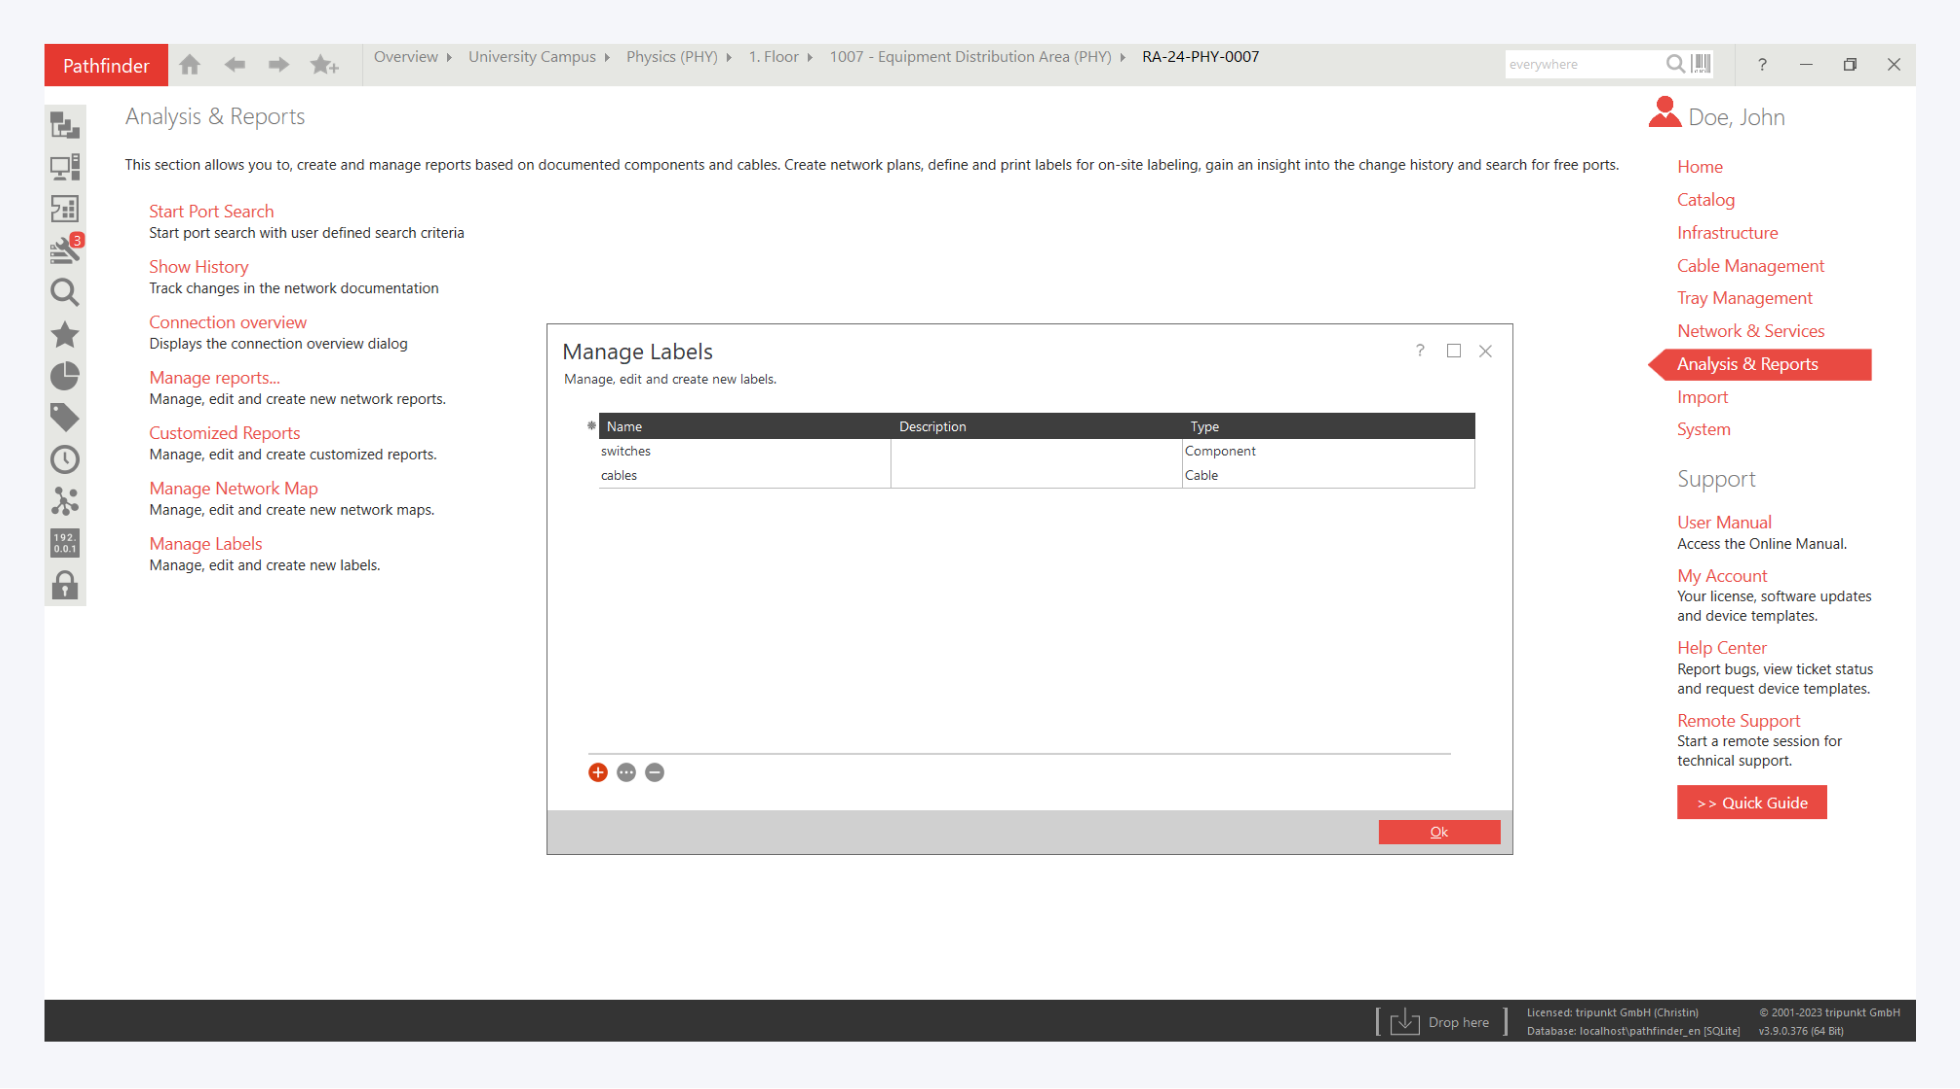The height and width of the screenshot is (1089, 1960).
Task: Select Infrastructure in right navigation
Action: point(1727,232)
